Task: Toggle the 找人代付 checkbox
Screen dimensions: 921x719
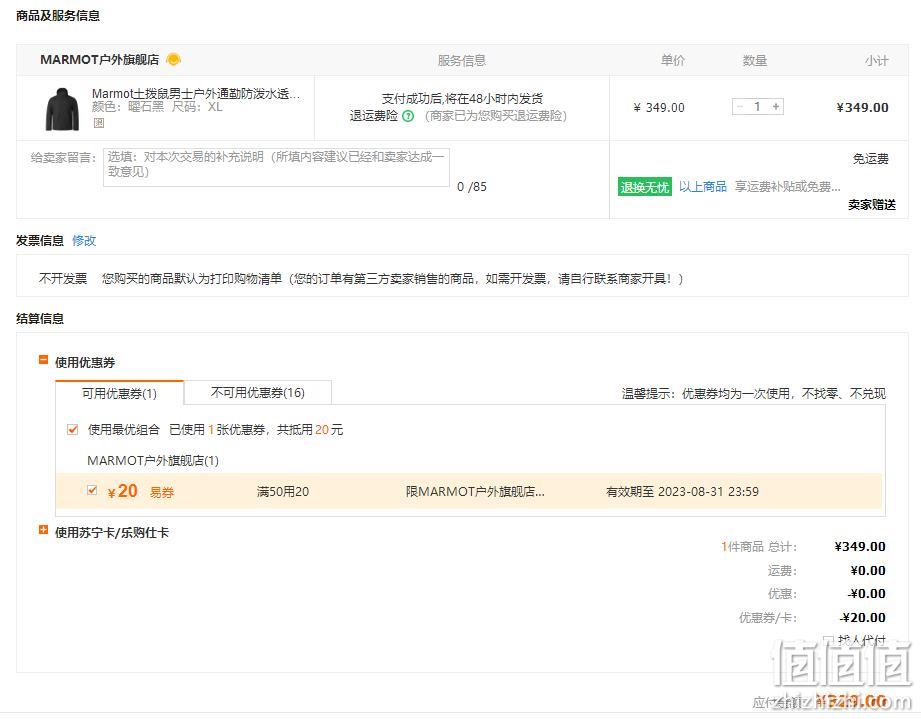Action: tap(828, 640)
